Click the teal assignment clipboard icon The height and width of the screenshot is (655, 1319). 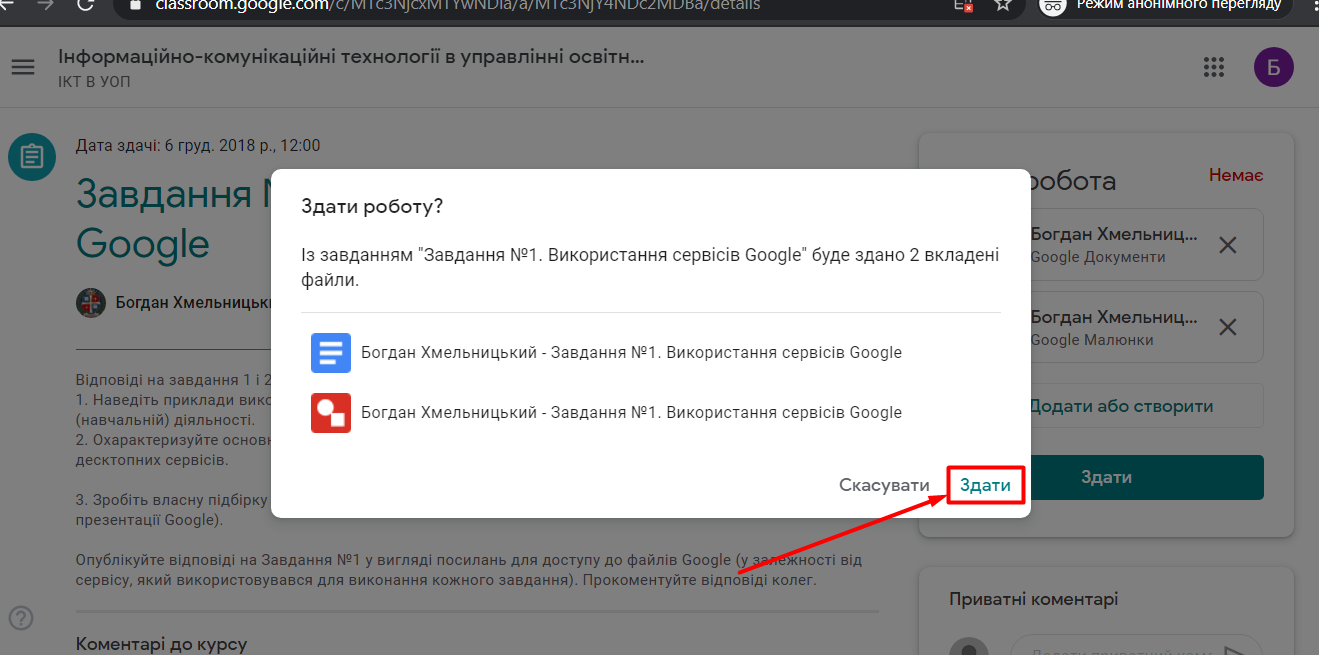pos(32,157)
